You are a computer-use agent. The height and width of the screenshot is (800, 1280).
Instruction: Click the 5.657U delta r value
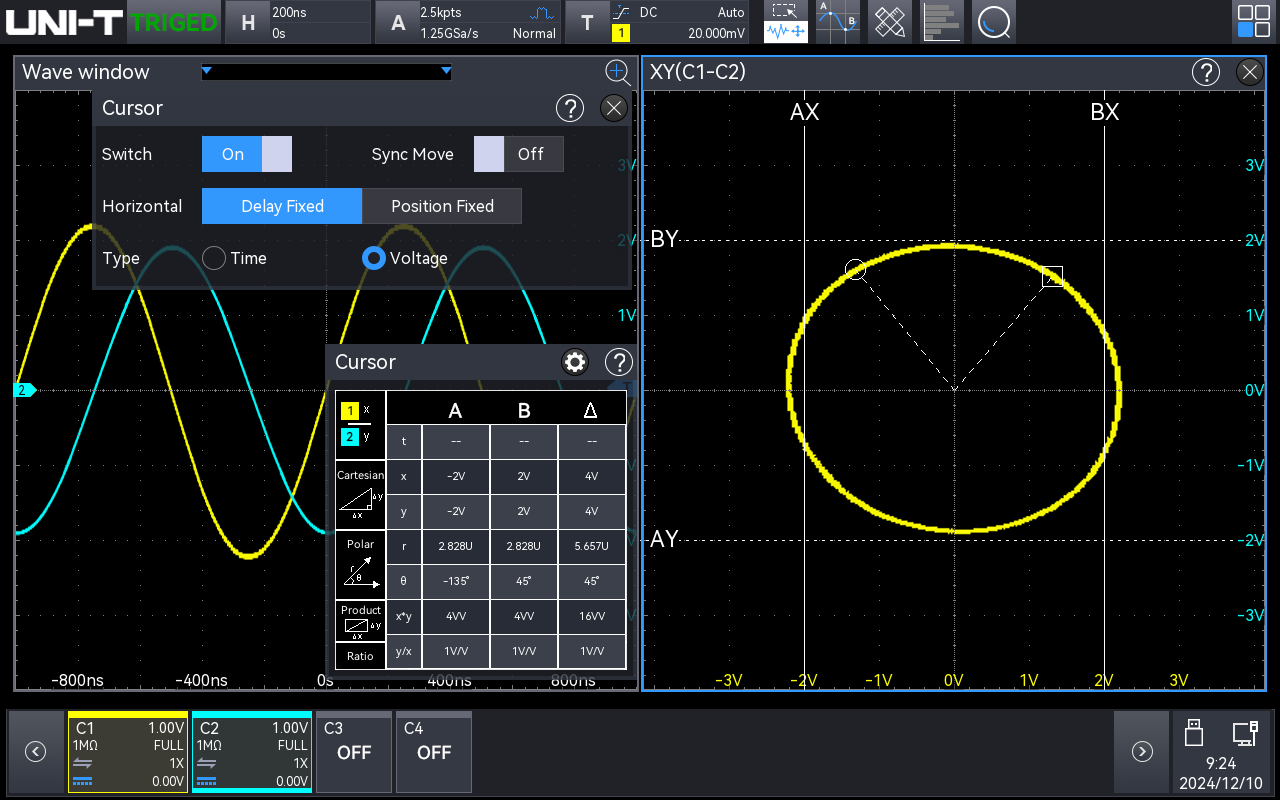pyautogui.click(x=592, y=546)
